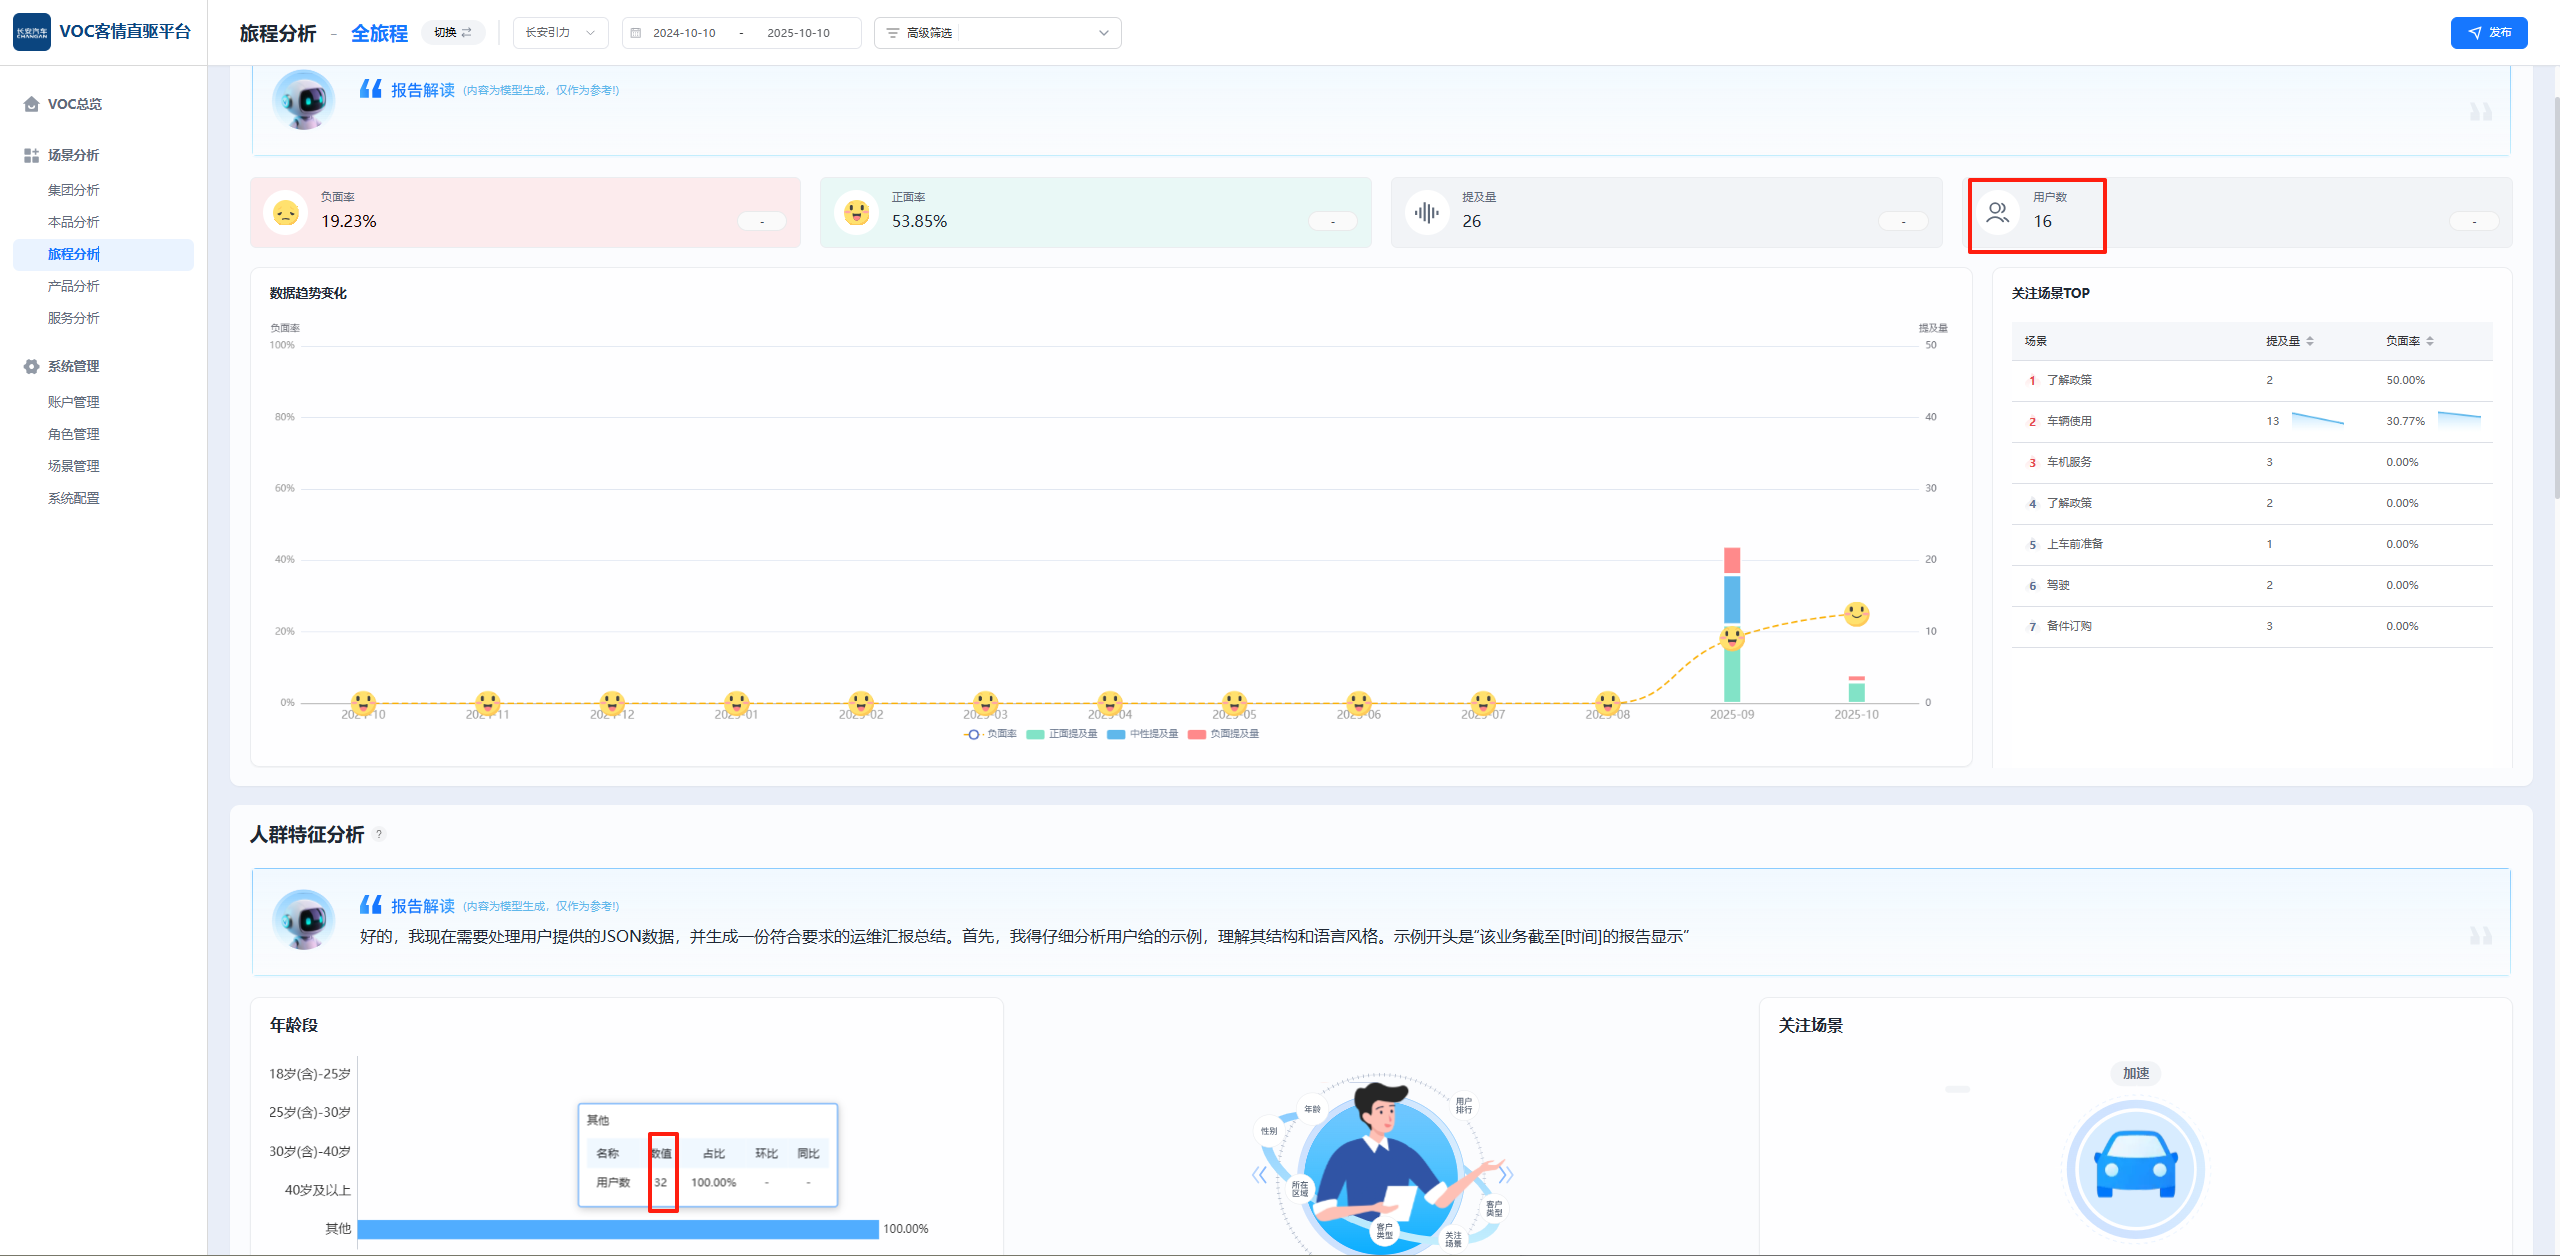Click the 用户数 people icon
Image resolution: width=2560 pixels, height=1256 pixels.
(x=1998, y=212)
